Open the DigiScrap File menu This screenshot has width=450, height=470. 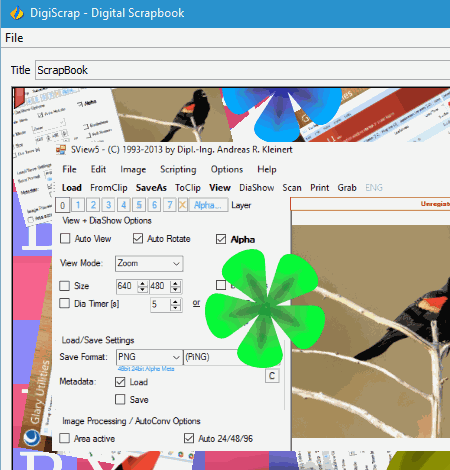(14, 38)
